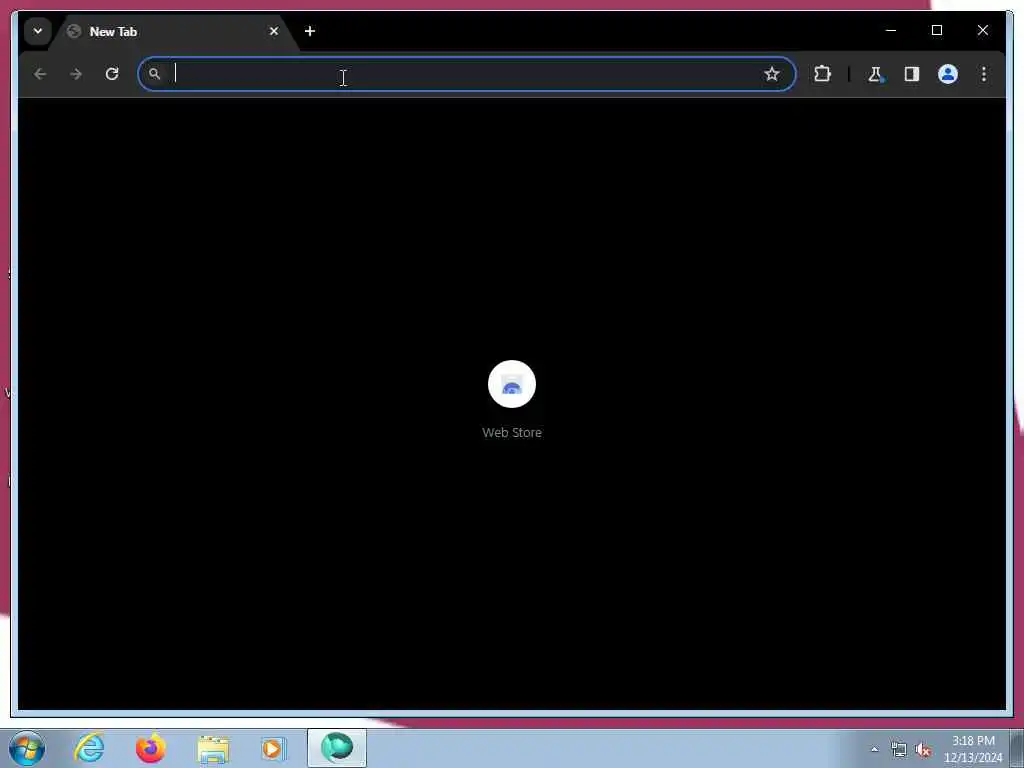Click the muted volume tray icon

pyautogui.click(x=923, y=750)
